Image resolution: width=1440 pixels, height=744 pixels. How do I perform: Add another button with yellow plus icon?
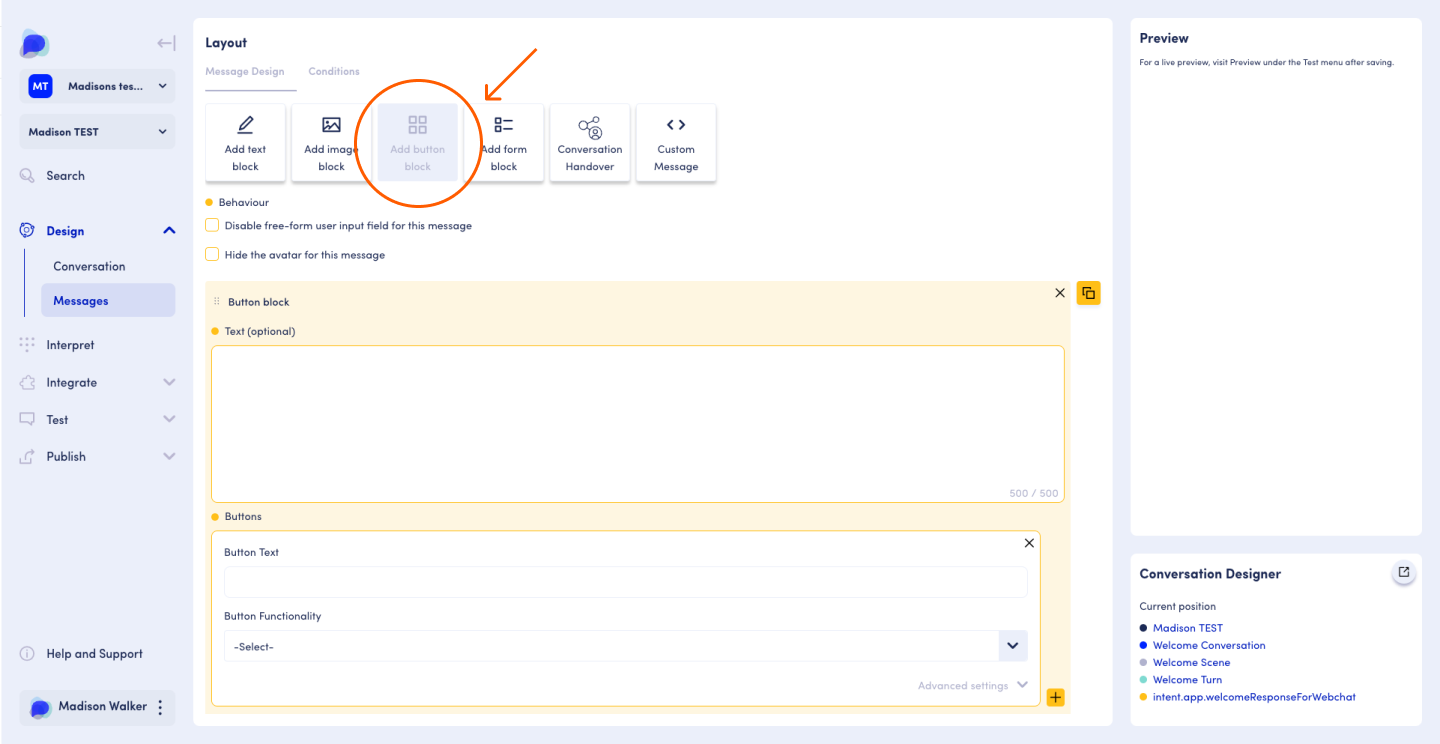pos(1055,697)
